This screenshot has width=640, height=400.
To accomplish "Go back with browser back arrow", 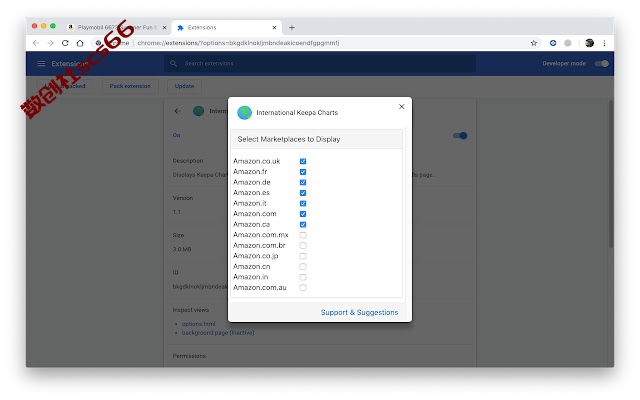I will pos(36,43).
